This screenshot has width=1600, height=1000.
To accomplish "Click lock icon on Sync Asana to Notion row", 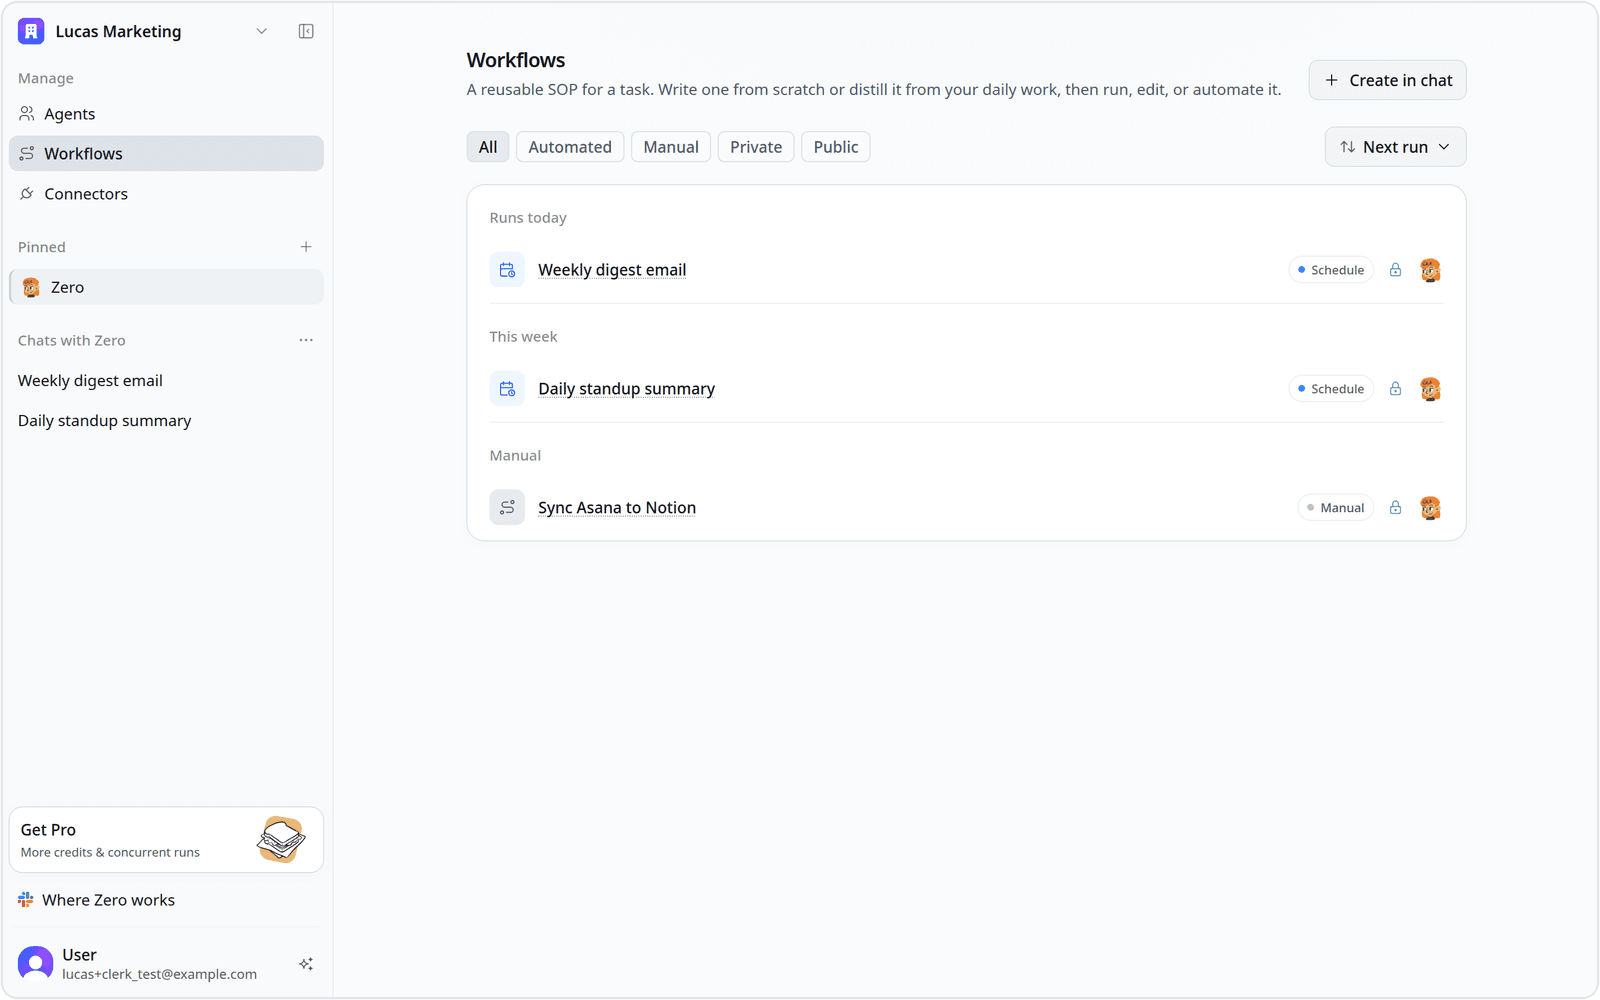I will click(x=1395, y=508).
